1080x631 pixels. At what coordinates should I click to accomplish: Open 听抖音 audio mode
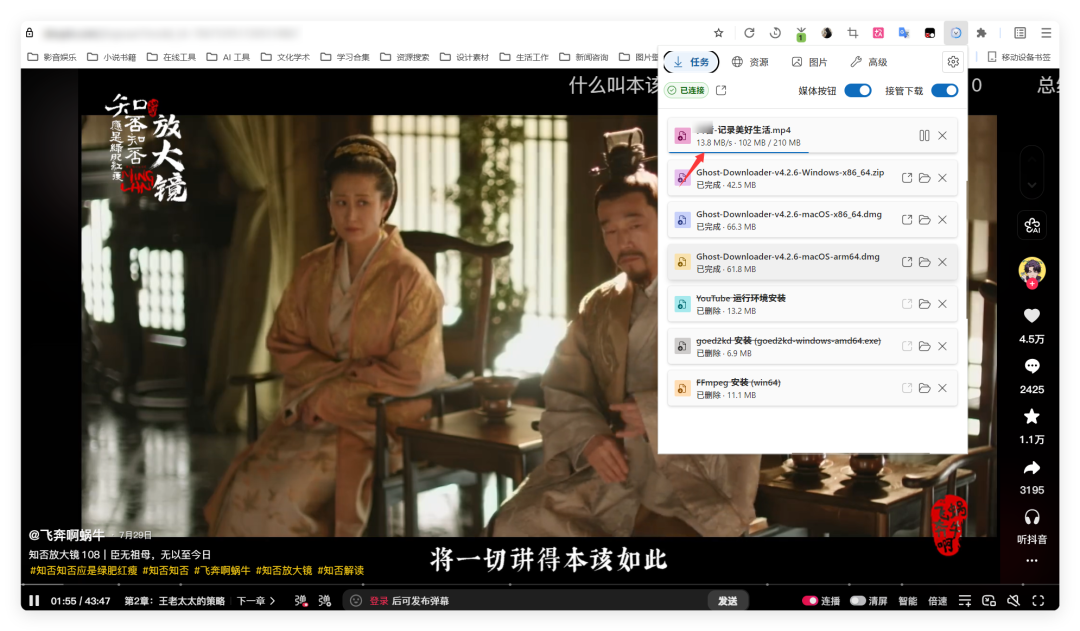[x=1032, y=517]
